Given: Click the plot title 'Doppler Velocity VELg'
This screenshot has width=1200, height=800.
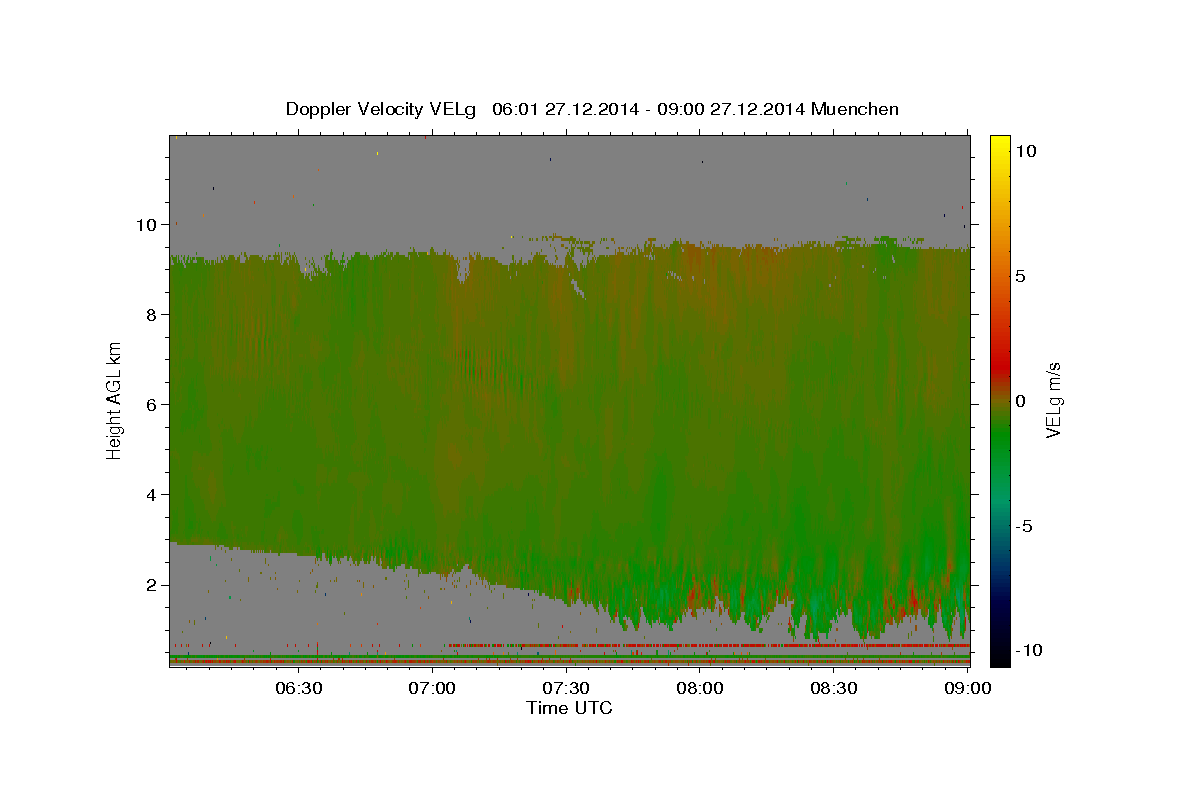Looking at the screenshot, I should [x=382, y=109].
